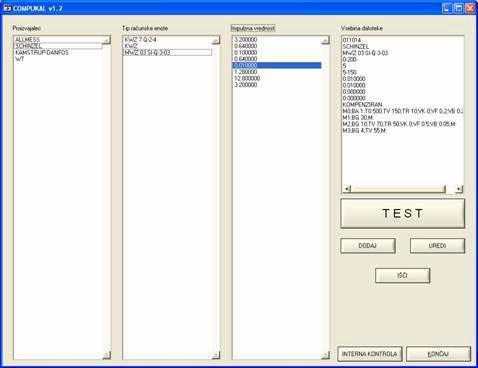Screen dimensions: 478x368
Task: Click the large TEST button
Action: (402, 213)
